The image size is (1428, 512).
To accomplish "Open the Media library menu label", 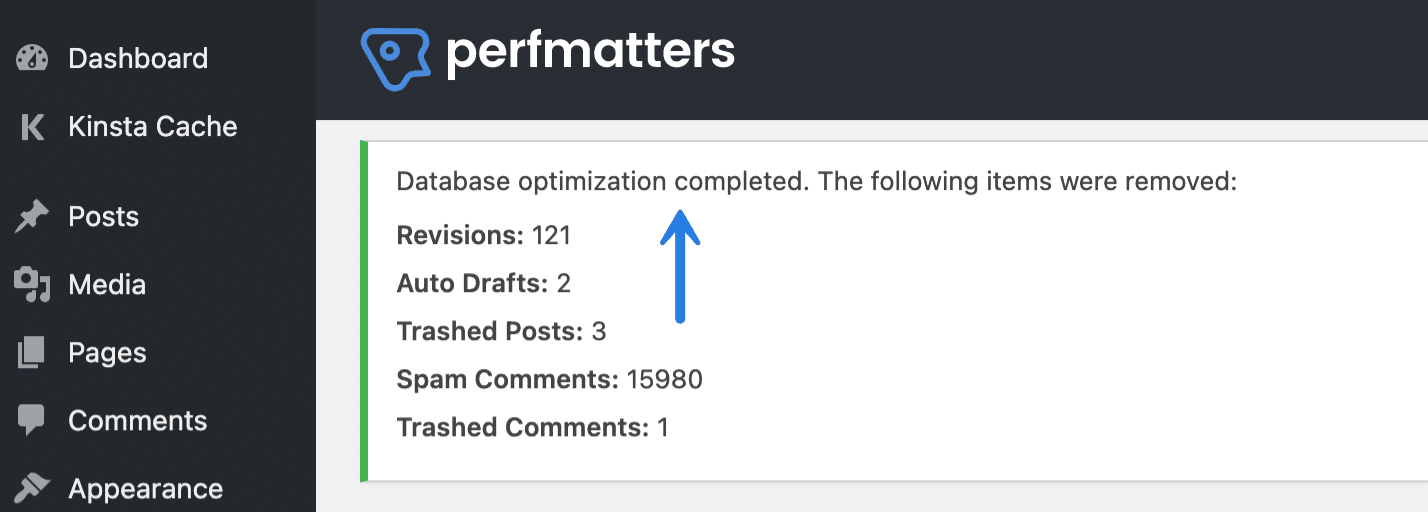I will [x=107, y=285].
